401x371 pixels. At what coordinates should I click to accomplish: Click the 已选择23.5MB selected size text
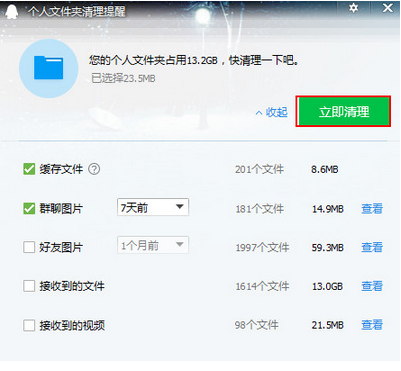click(x=123, y=78)
